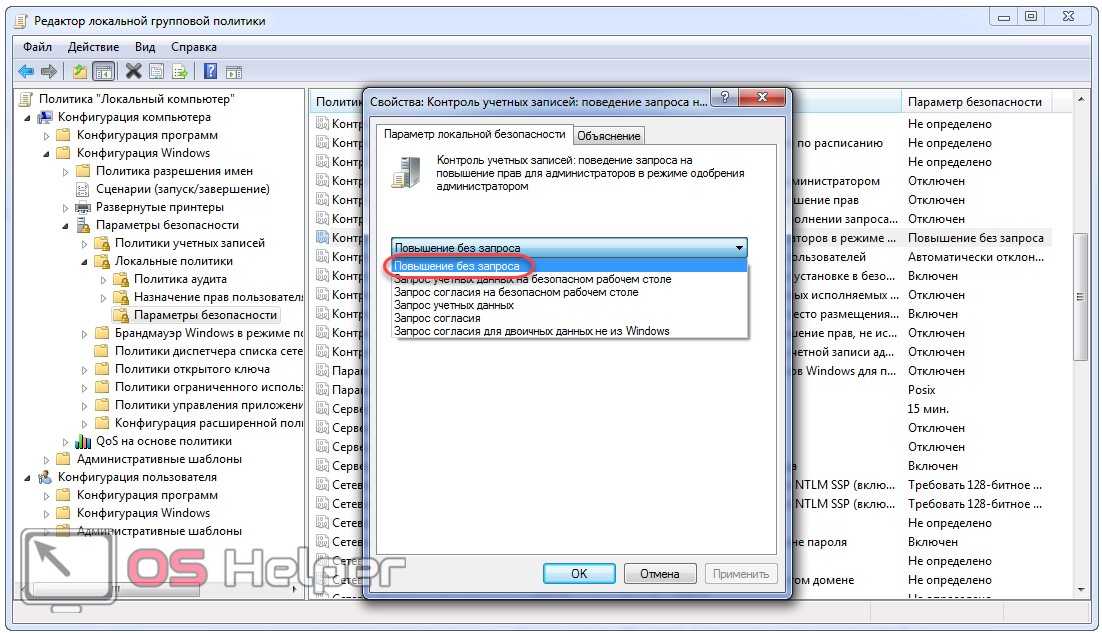Switch to the Объяснение tab
This screenshot has width=1102, height=633.
[x=609, y=135]
